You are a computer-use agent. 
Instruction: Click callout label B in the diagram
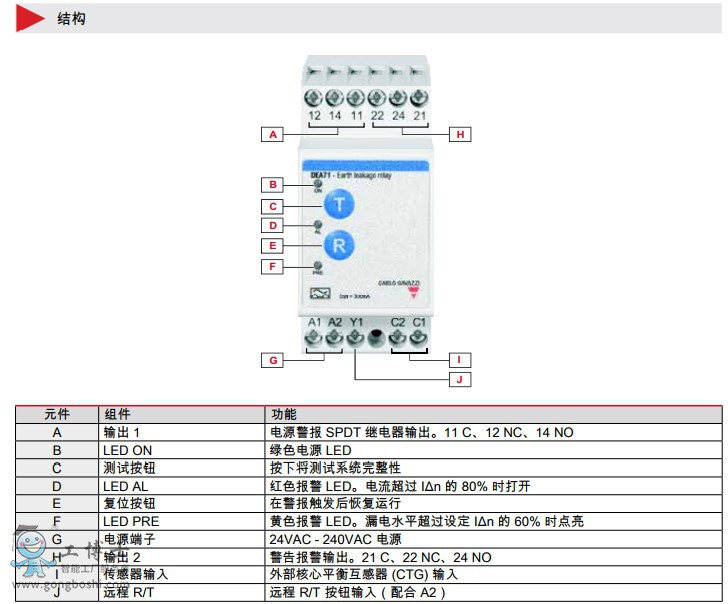click(273, 184)
